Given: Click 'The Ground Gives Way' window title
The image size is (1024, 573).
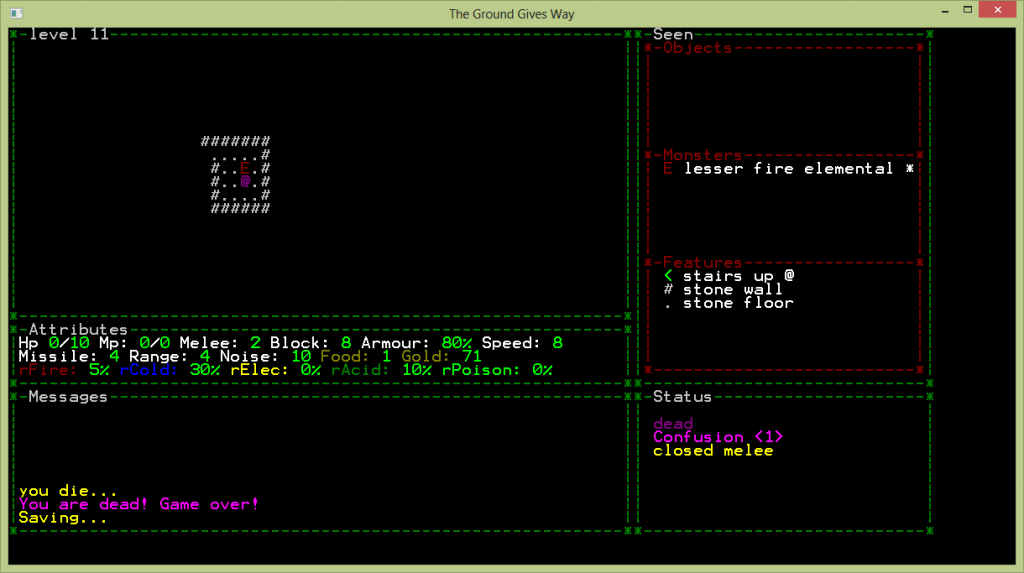Looking at the screenshot, I should (511, 14).
